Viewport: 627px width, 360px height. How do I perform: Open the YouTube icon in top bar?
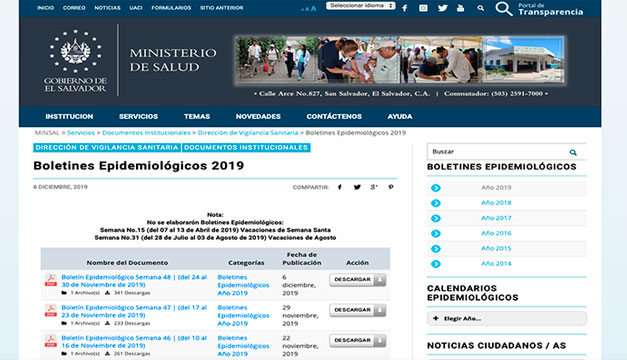click(461, 8)
